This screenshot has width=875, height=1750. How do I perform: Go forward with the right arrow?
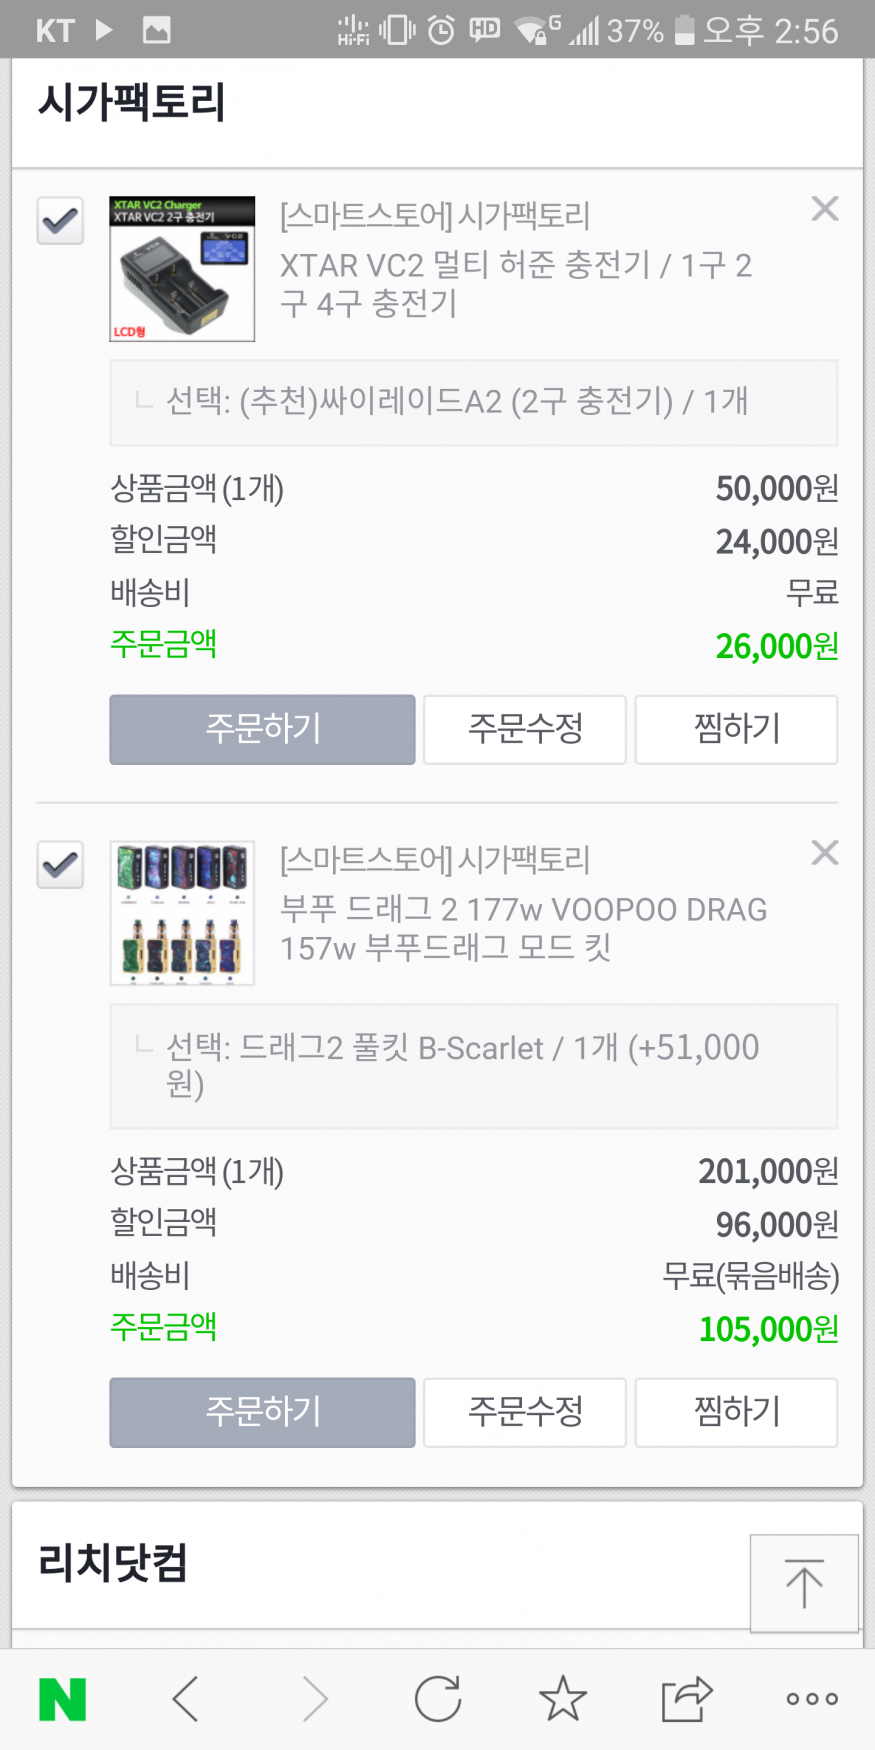click(x=315, y=1699)
